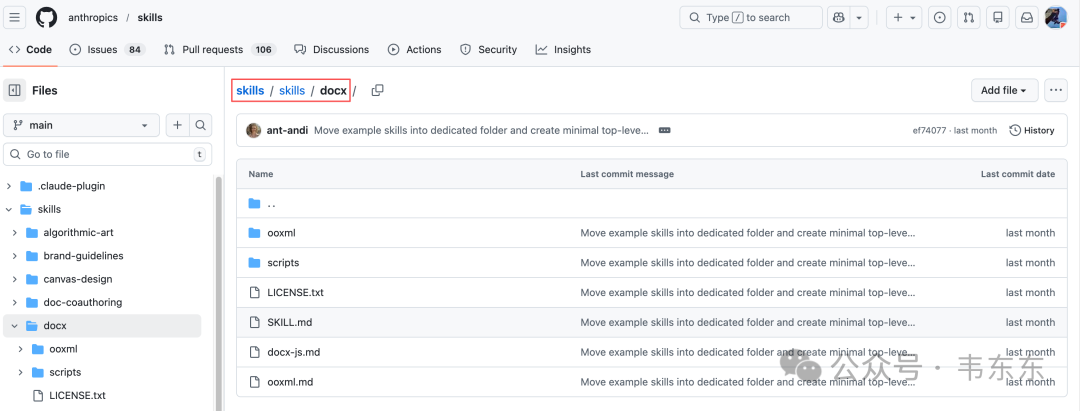The height and width of the screenshot is (411, 1080).
Task: Open commit message link on SKILL.md row
Action: [748, 322]
